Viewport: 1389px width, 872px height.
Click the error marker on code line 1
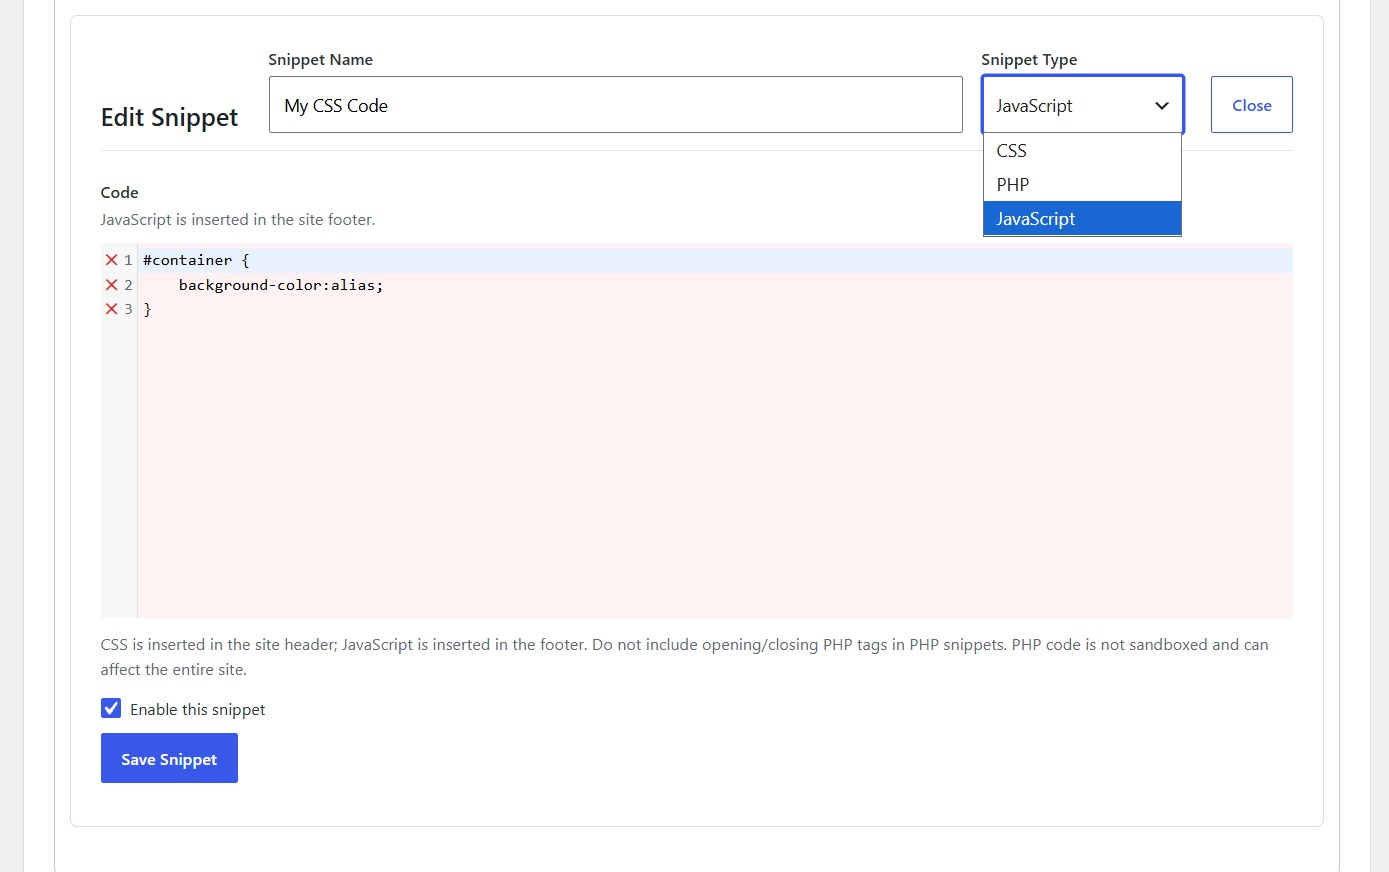111,260
